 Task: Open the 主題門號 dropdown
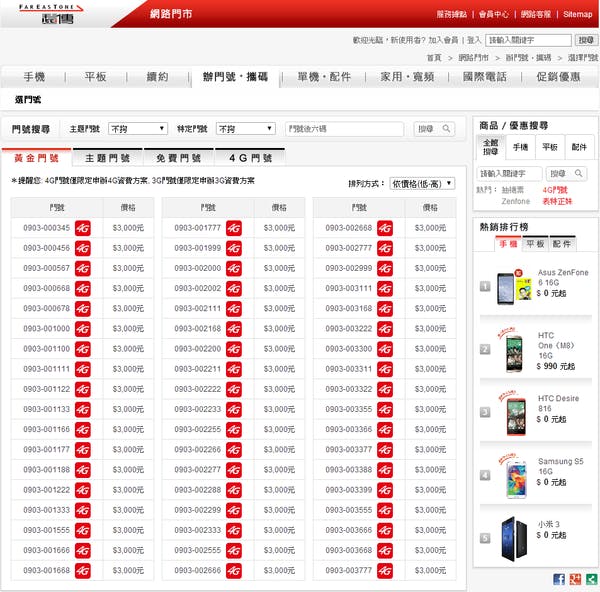point(138,129)
